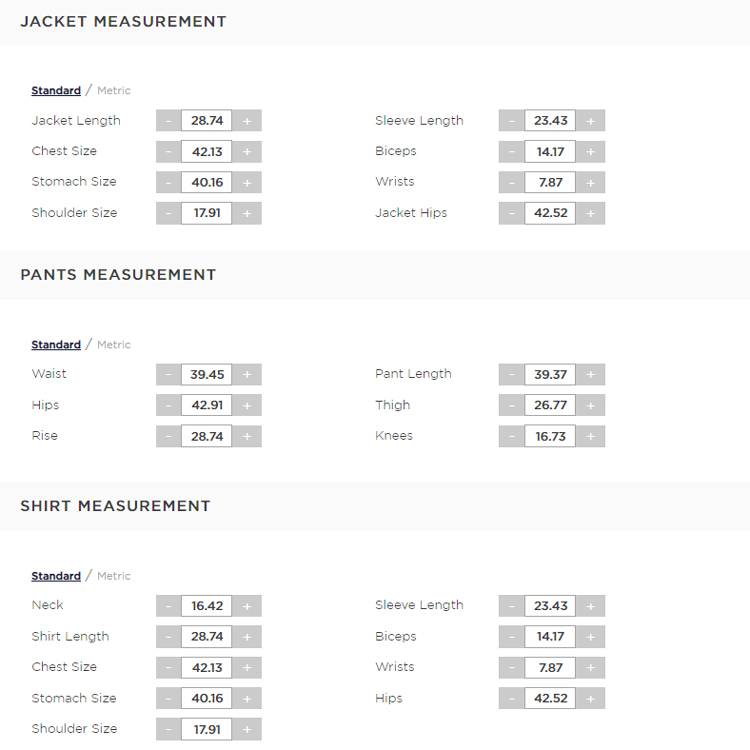
Task: Increase shirt Hips measurement
Action: click(x=590, y=698)
